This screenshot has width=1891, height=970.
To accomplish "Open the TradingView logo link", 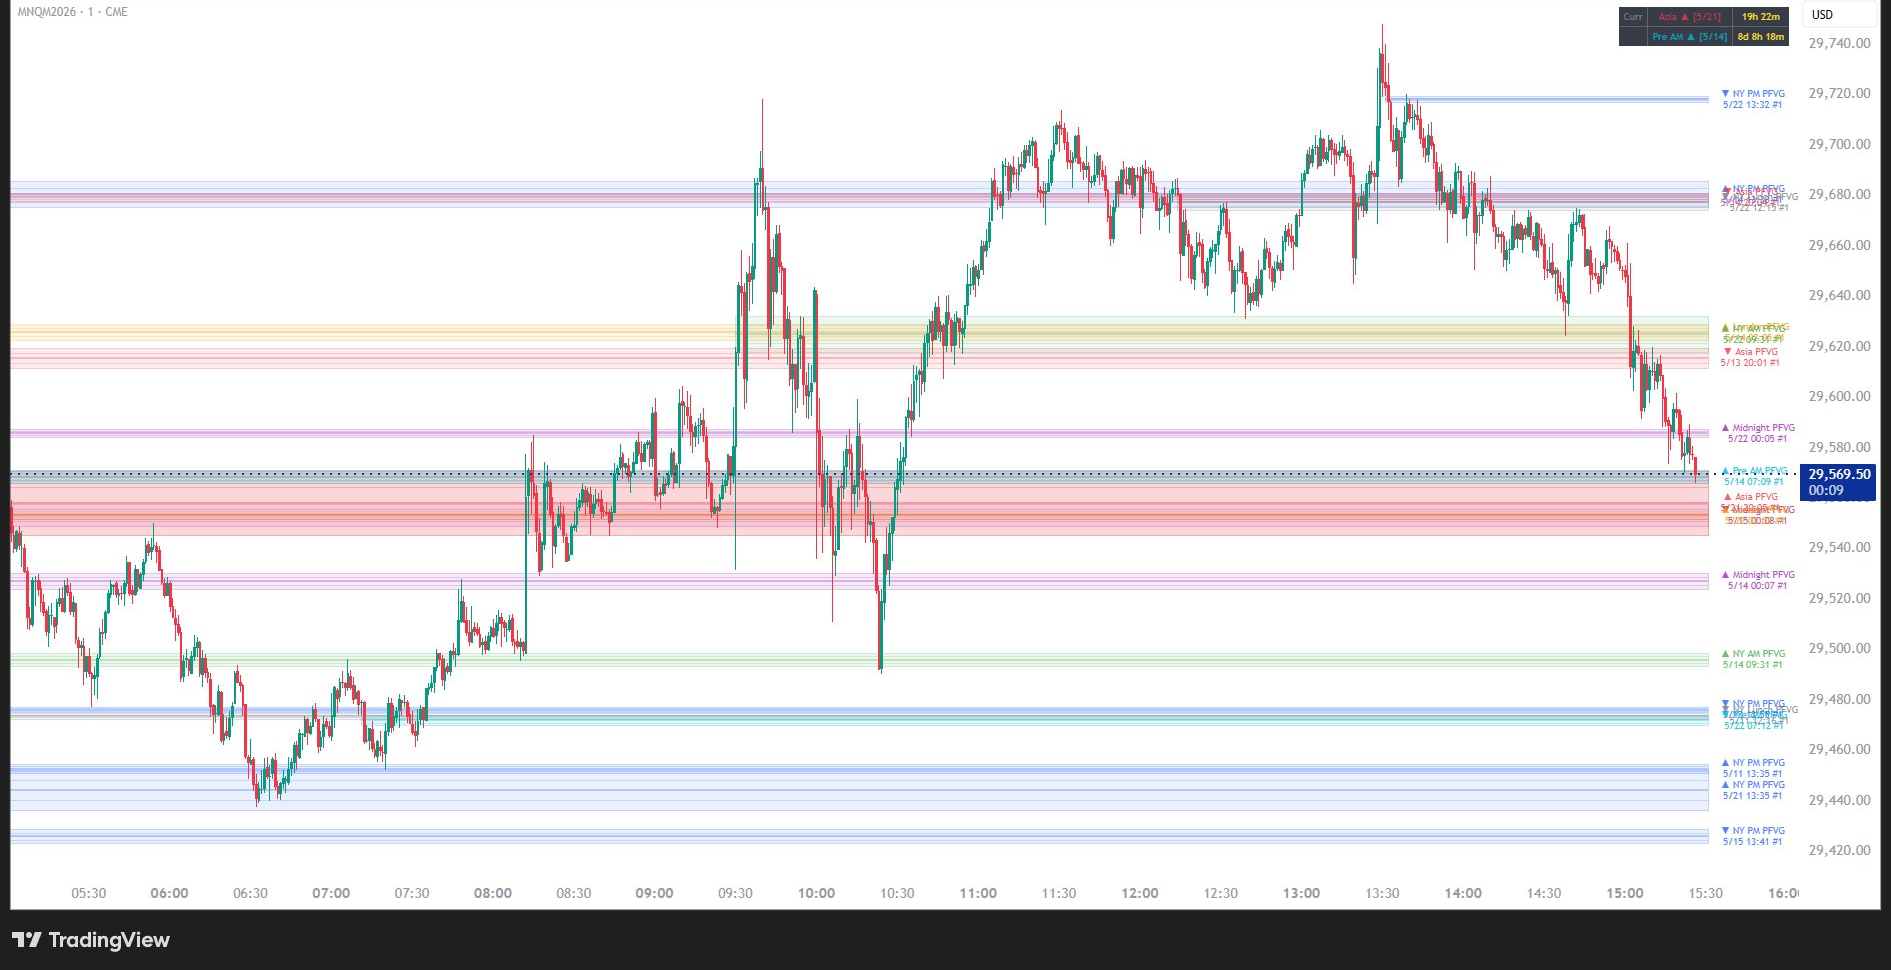I will [91, 940].
